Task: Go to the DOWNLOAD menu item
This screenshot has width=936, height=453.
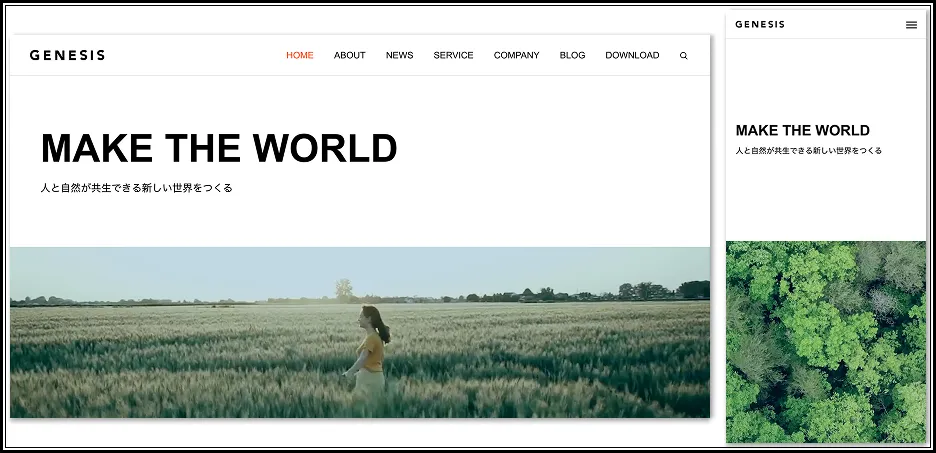Action: (x=632, y=56)
